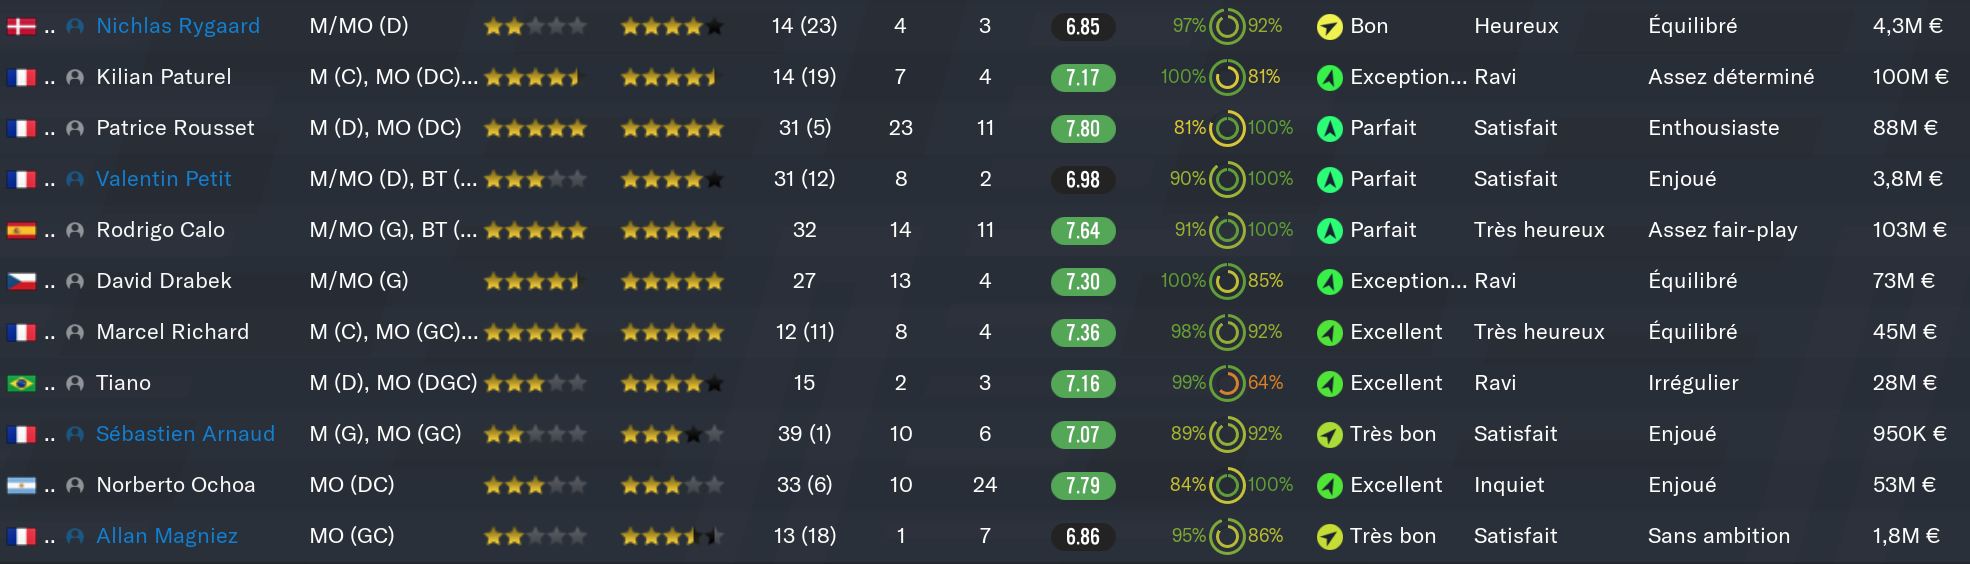Click Patrice Rousset's 7.80 average rating badge
Screen dimensions: 1970x564
tap(1083, 129)
